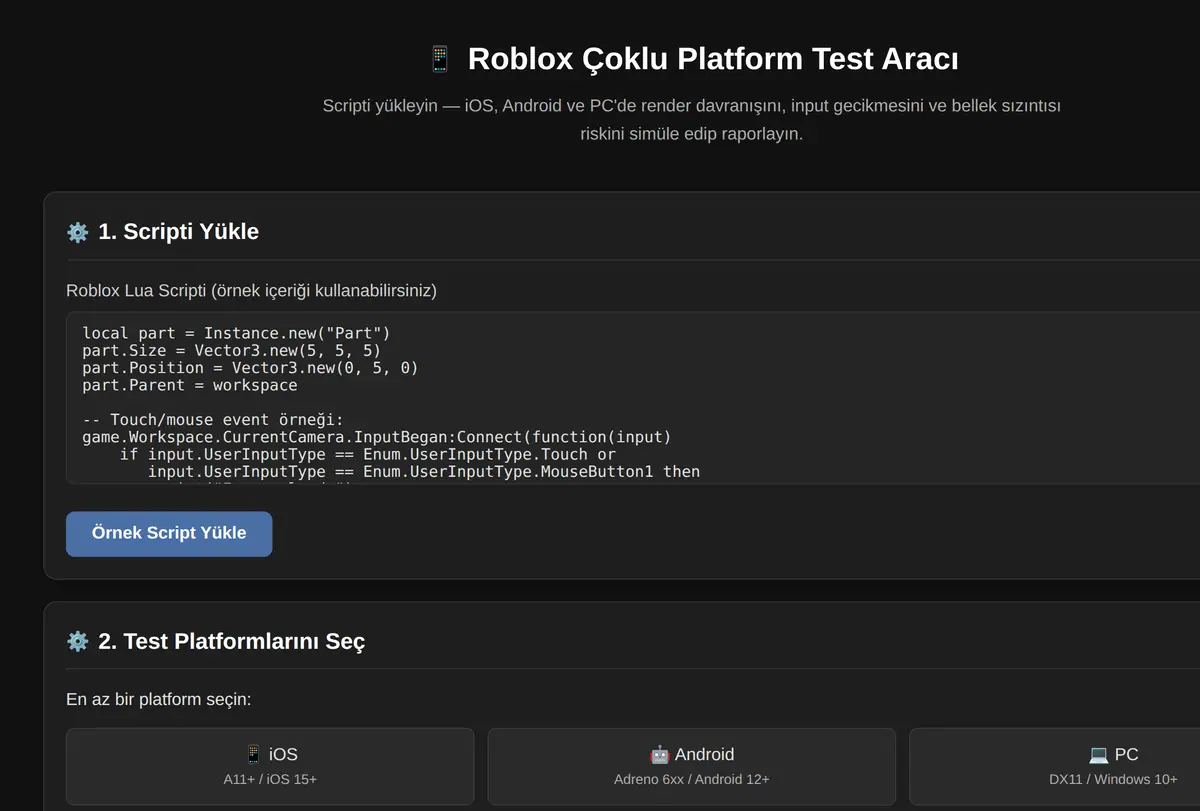Click the robot emoji on the Android card
Viewport: 1200px width, 811px height.
coord(659,754)
